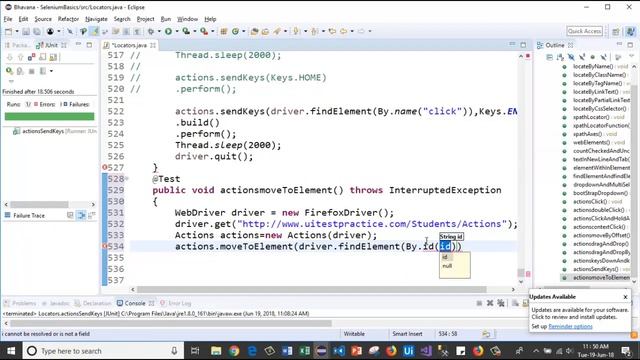The width and height of the screenshot is (640, 360).
Task: Open the File menu
Action: pyautogui.click(x=8, y=19)
